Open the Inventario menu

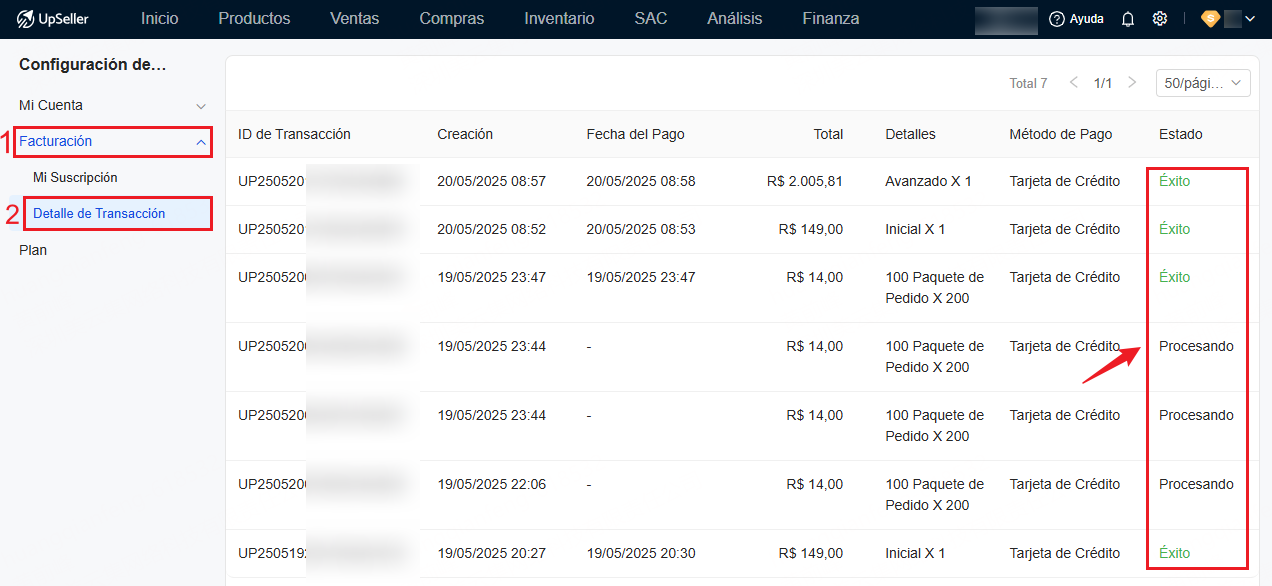point(559,19)
